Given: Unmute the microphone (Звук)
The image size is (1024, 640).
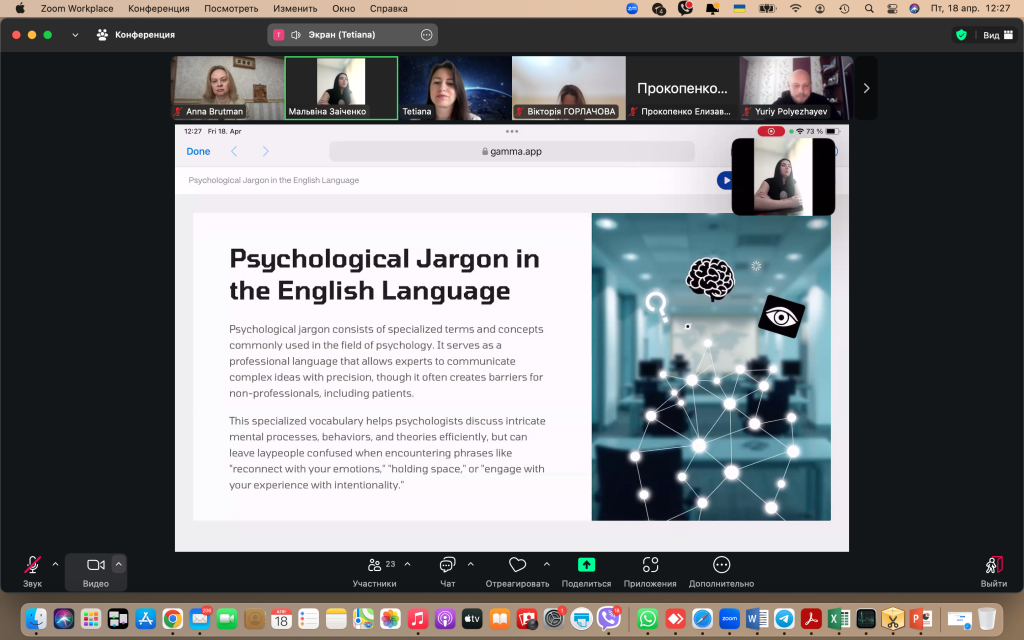Looking at the screenshot, I should [33, 566].
